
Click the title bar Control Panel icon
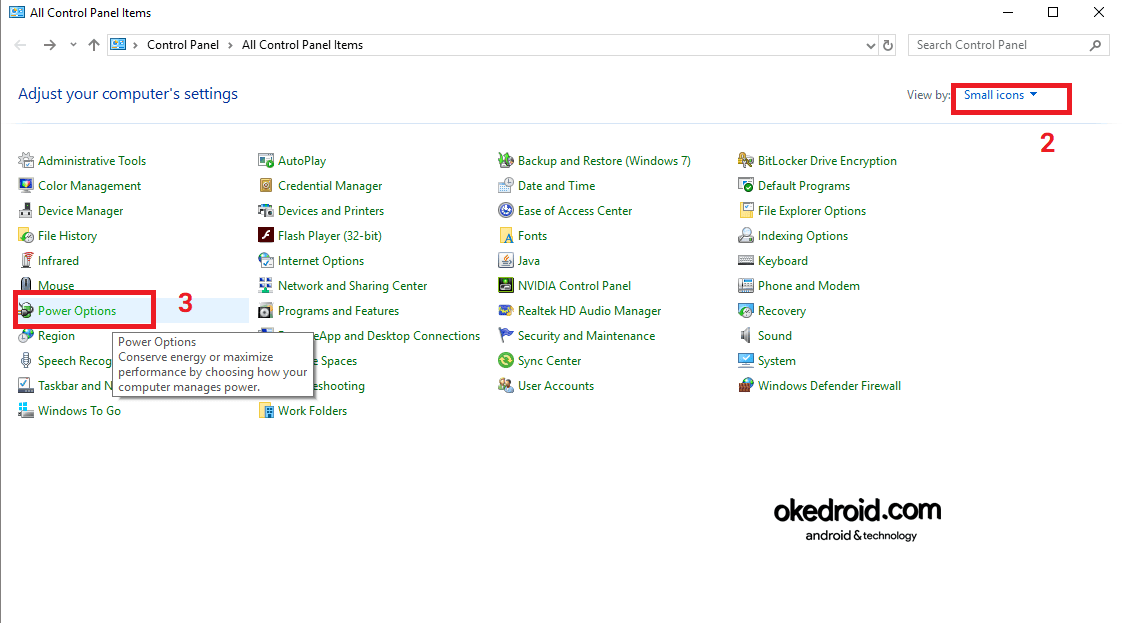(16, 12)
